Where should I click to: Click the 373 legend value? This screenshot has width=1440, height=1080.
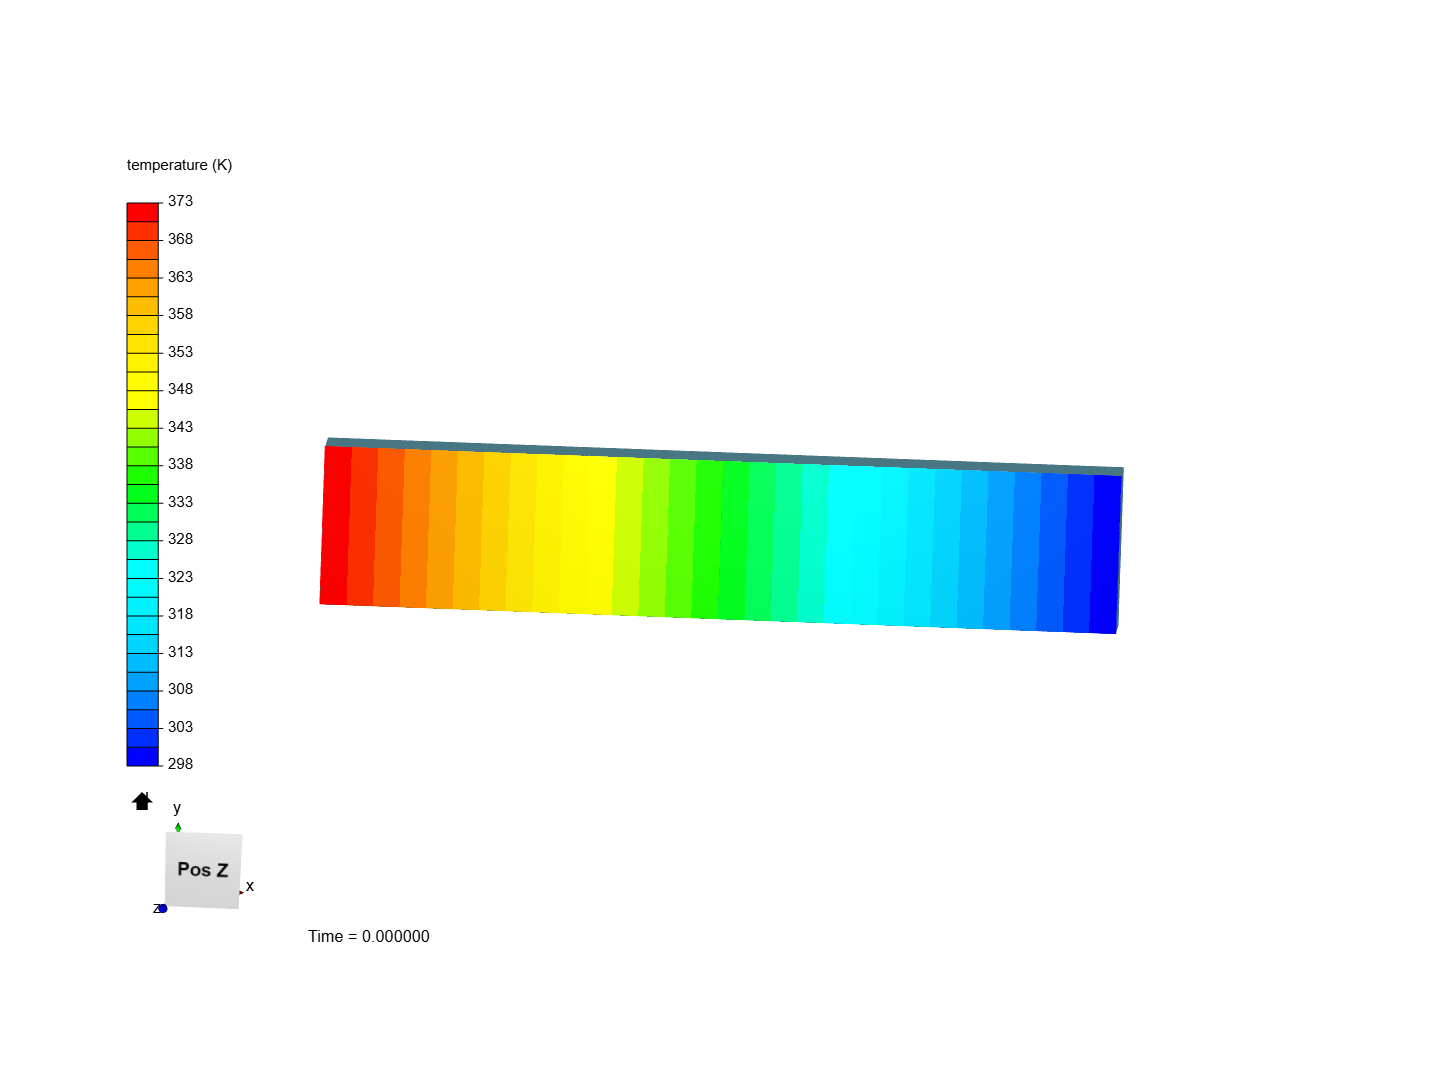180,201
